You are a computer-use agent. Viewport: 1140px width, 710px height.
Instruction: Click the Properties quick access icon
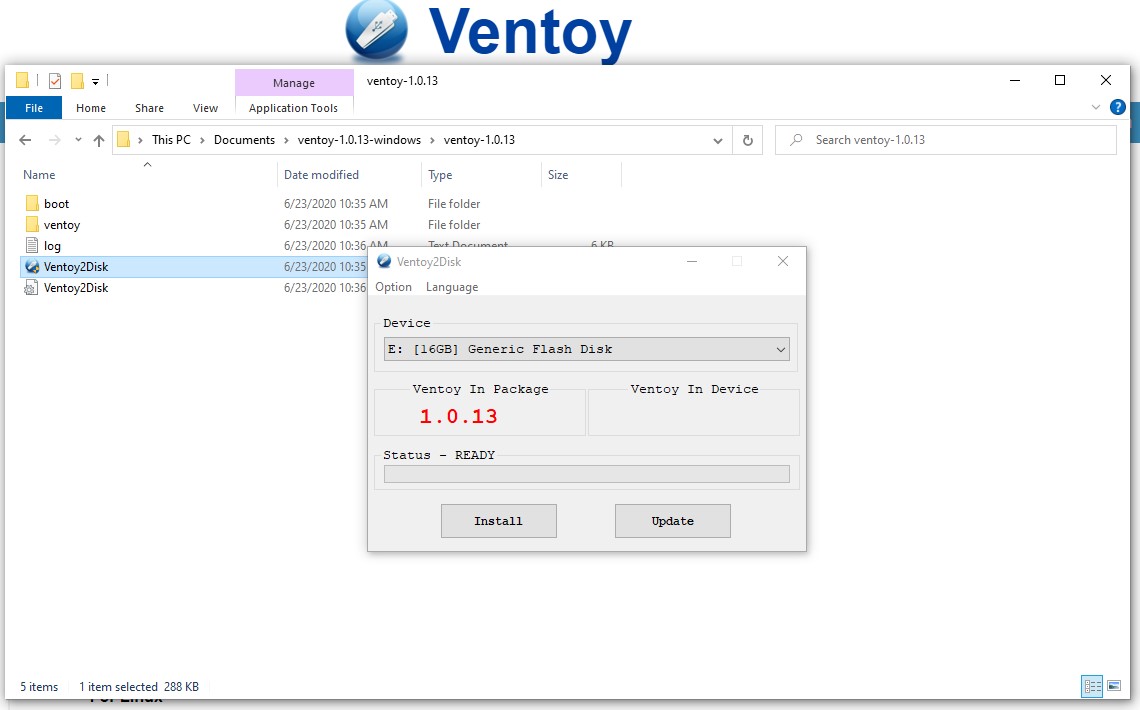[x=55, y=81]
